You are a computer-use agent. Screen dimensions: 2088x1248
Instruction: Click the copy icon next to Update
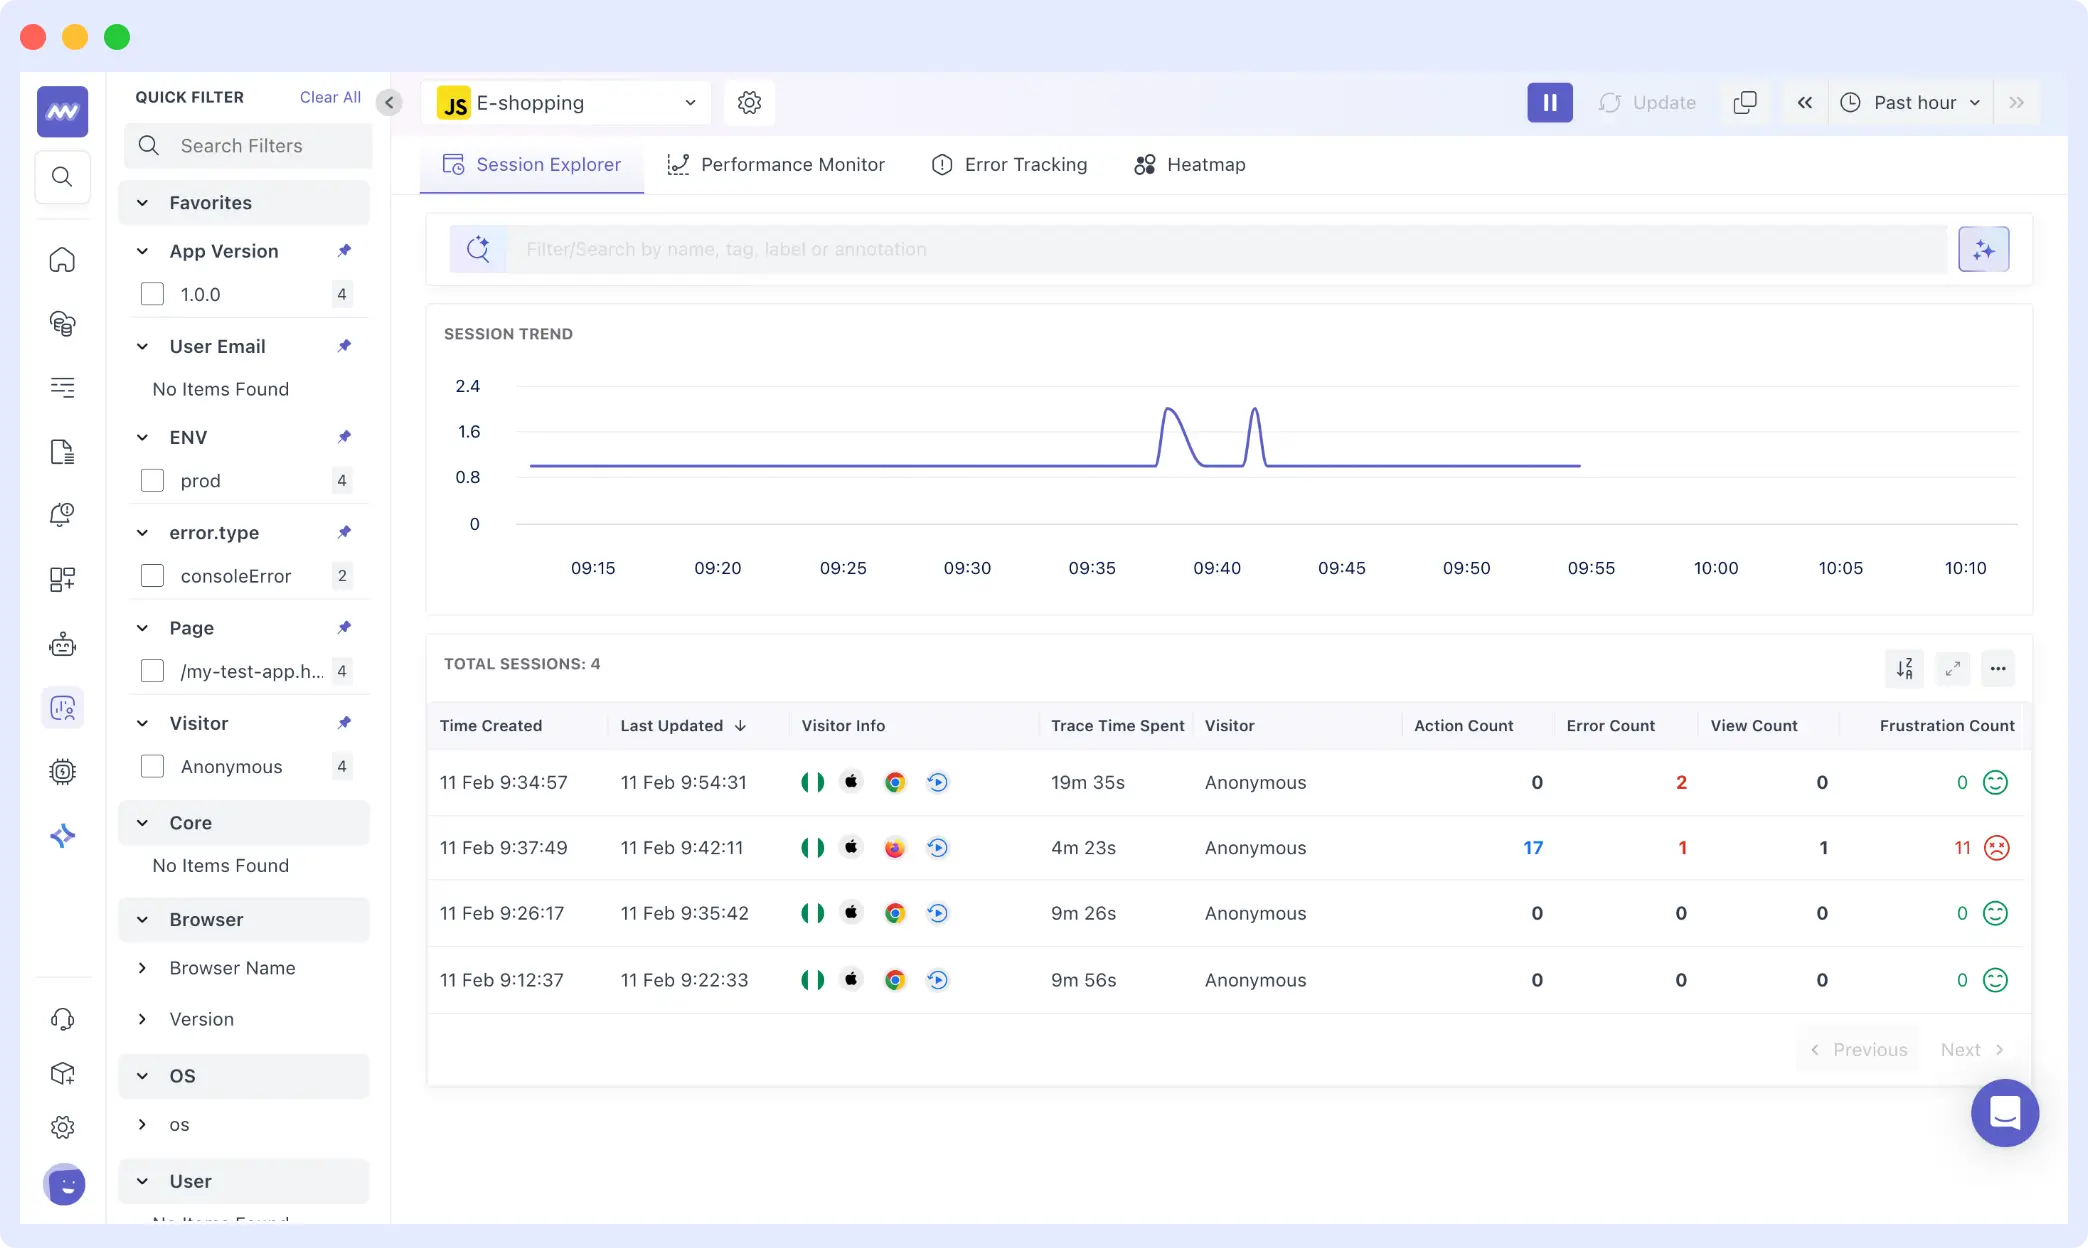[1745, 102]
